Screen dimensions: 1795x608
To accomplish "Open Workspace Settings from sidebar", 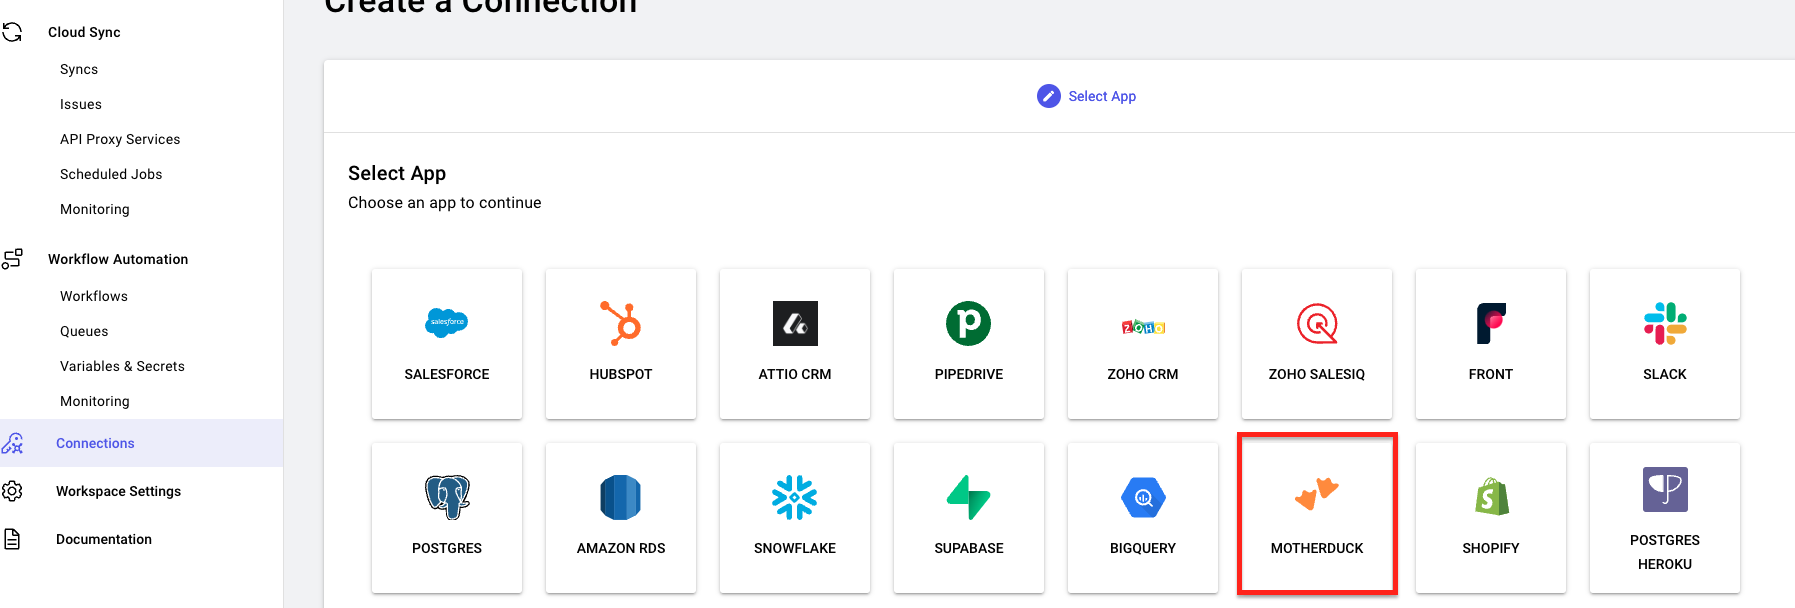I will pyautogui.click(x=118, y=491).
